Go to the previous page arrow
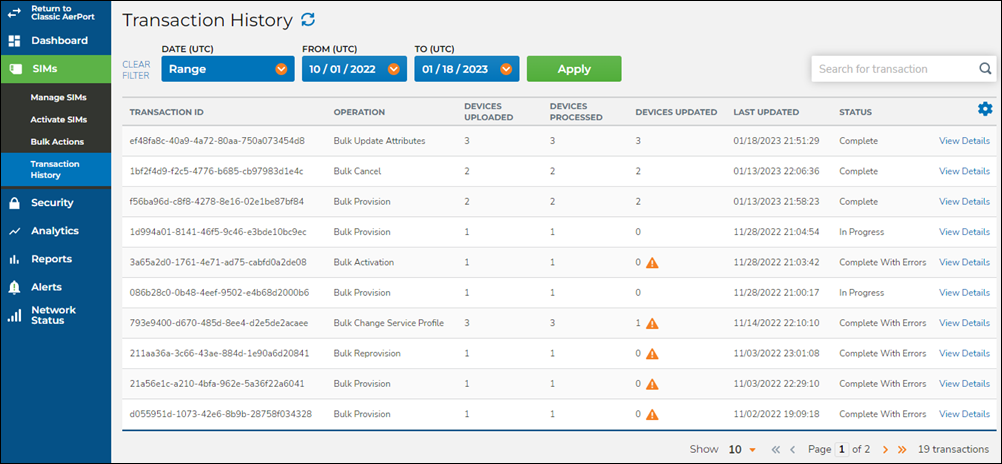 point(792,449)
